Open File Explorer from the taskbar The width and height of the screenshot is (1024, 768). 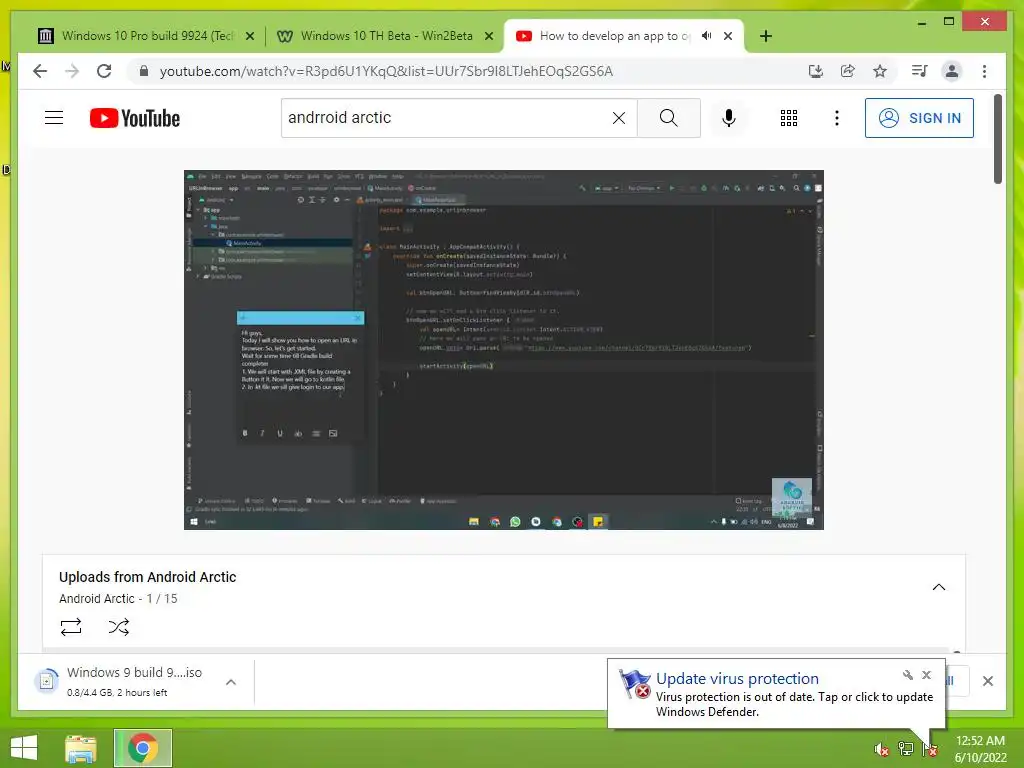81,748
